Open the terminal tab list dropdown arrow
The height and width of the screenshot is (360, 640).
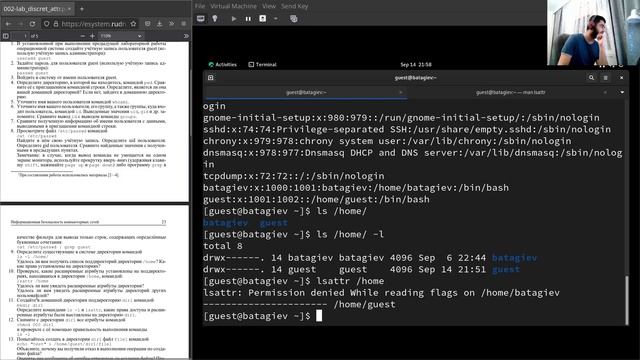[622, 93]
